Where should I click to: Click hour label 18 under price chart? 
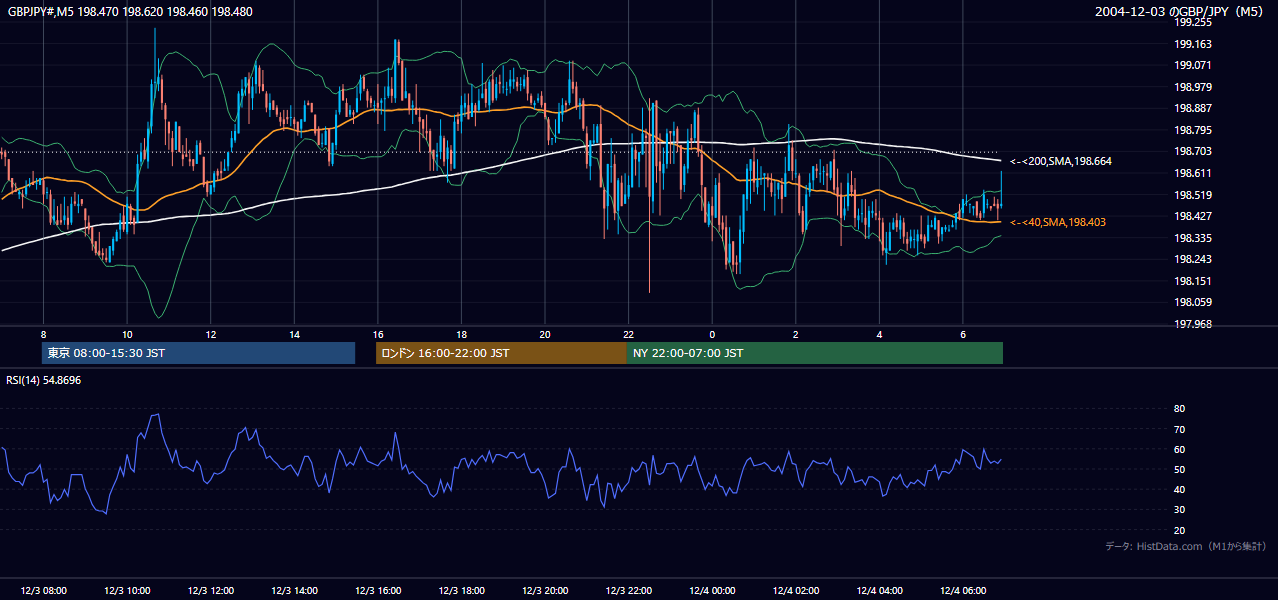461,334
